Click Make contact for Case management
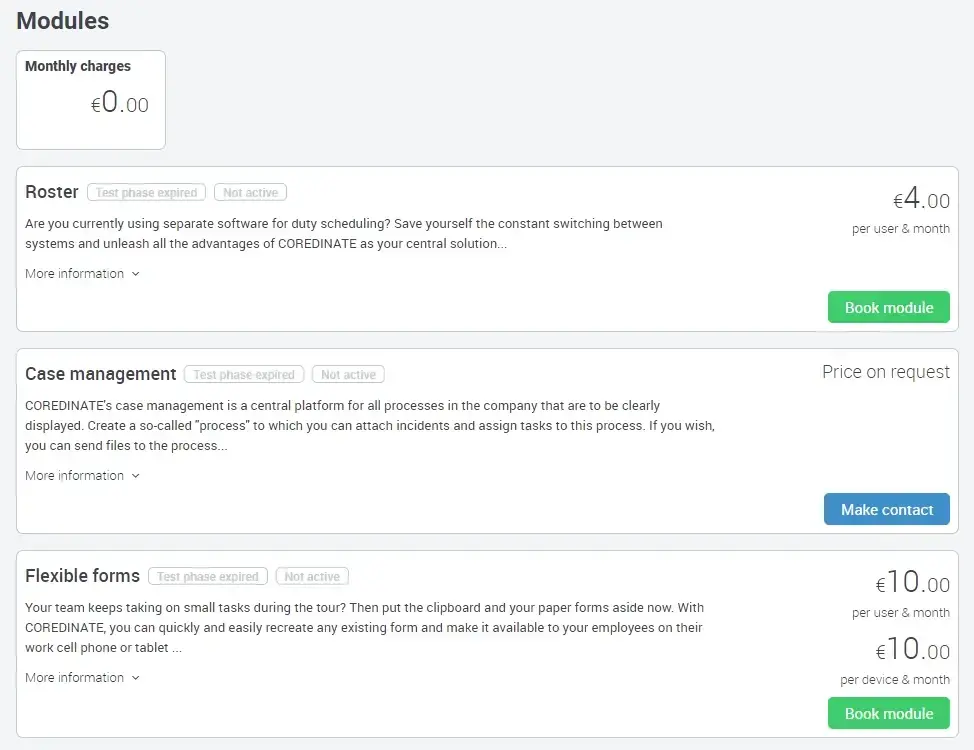 [x=886, y=510]
